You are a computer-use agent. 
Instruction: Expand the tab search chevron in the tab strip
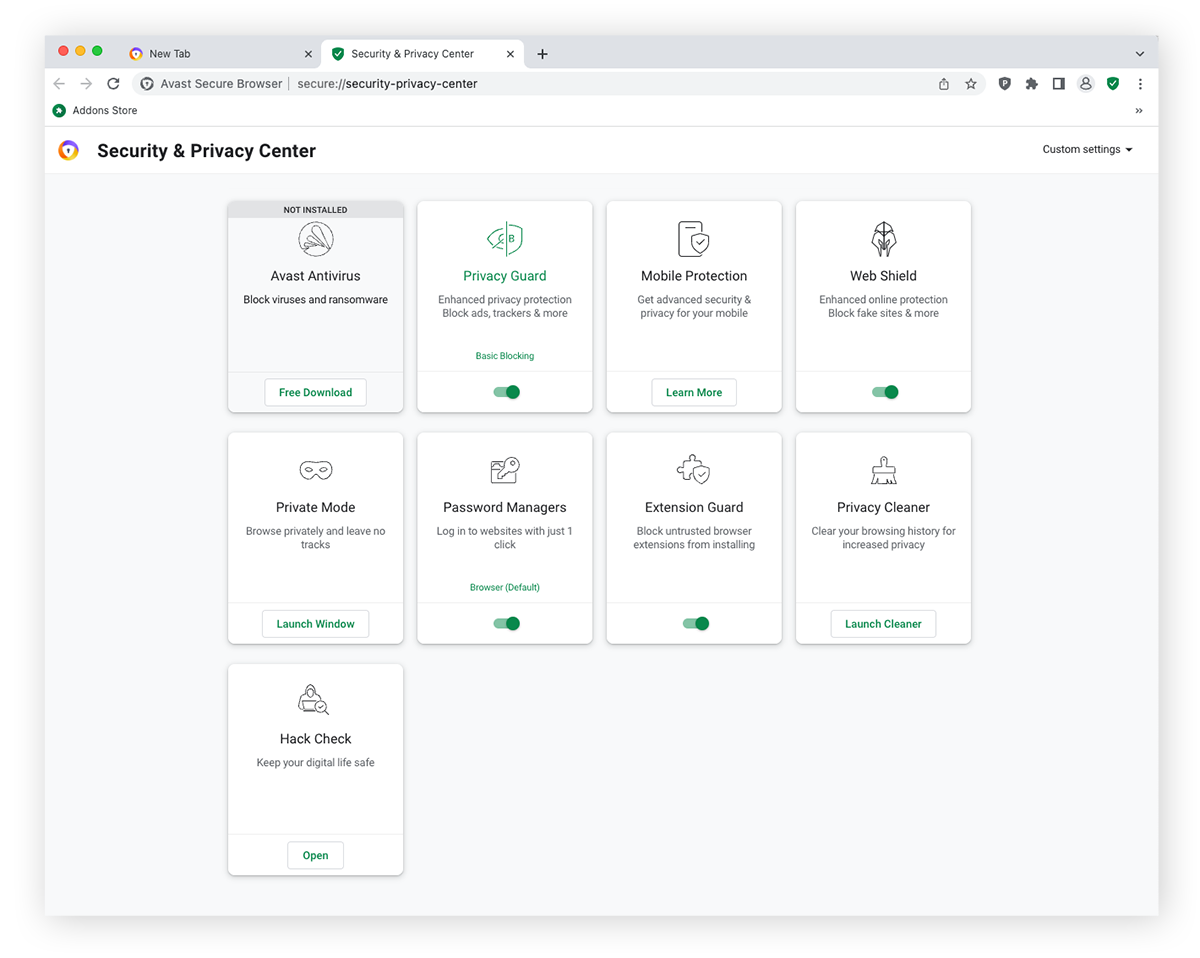[x=1140, y=54]
